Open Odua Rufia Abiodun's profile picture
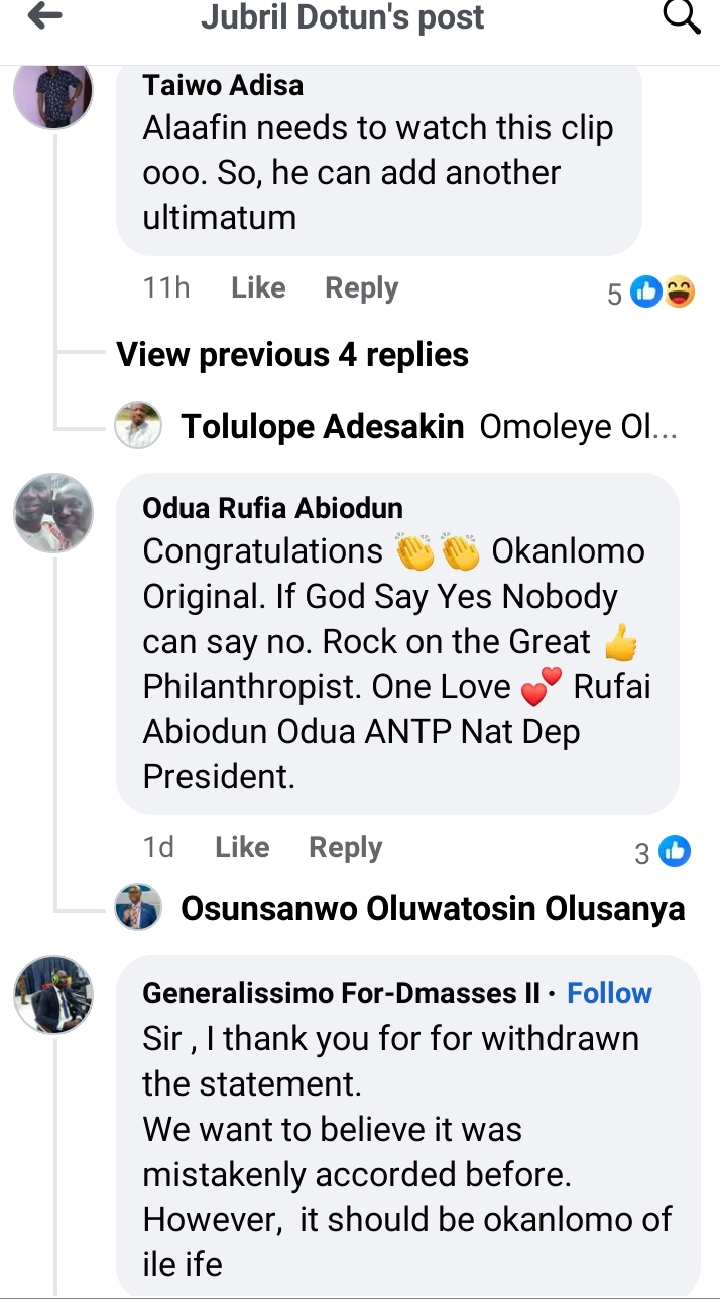This screenshot has height=1305, width=720. [53, 514]
